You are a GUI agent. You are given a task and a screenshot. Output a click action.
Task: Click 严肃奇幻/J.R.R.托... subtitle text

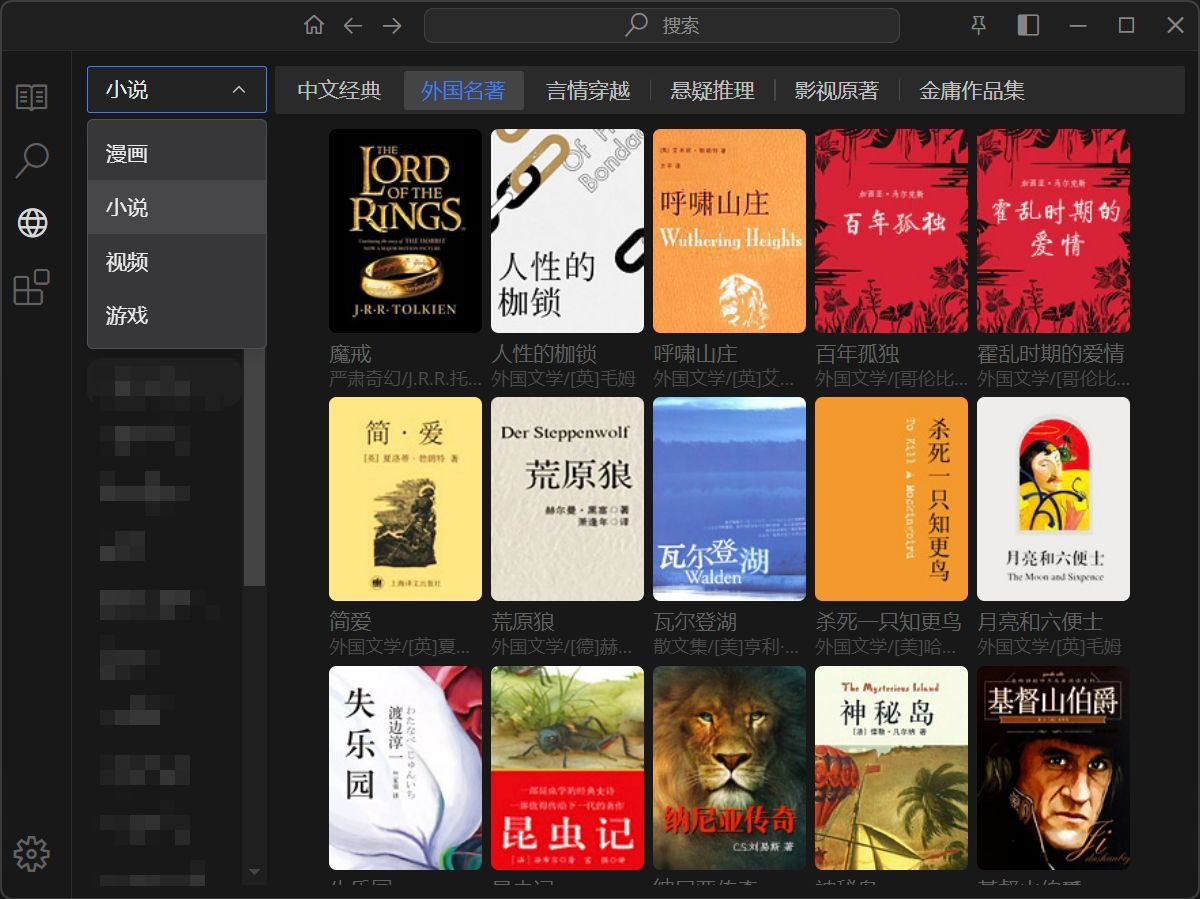tap(405, 380)
